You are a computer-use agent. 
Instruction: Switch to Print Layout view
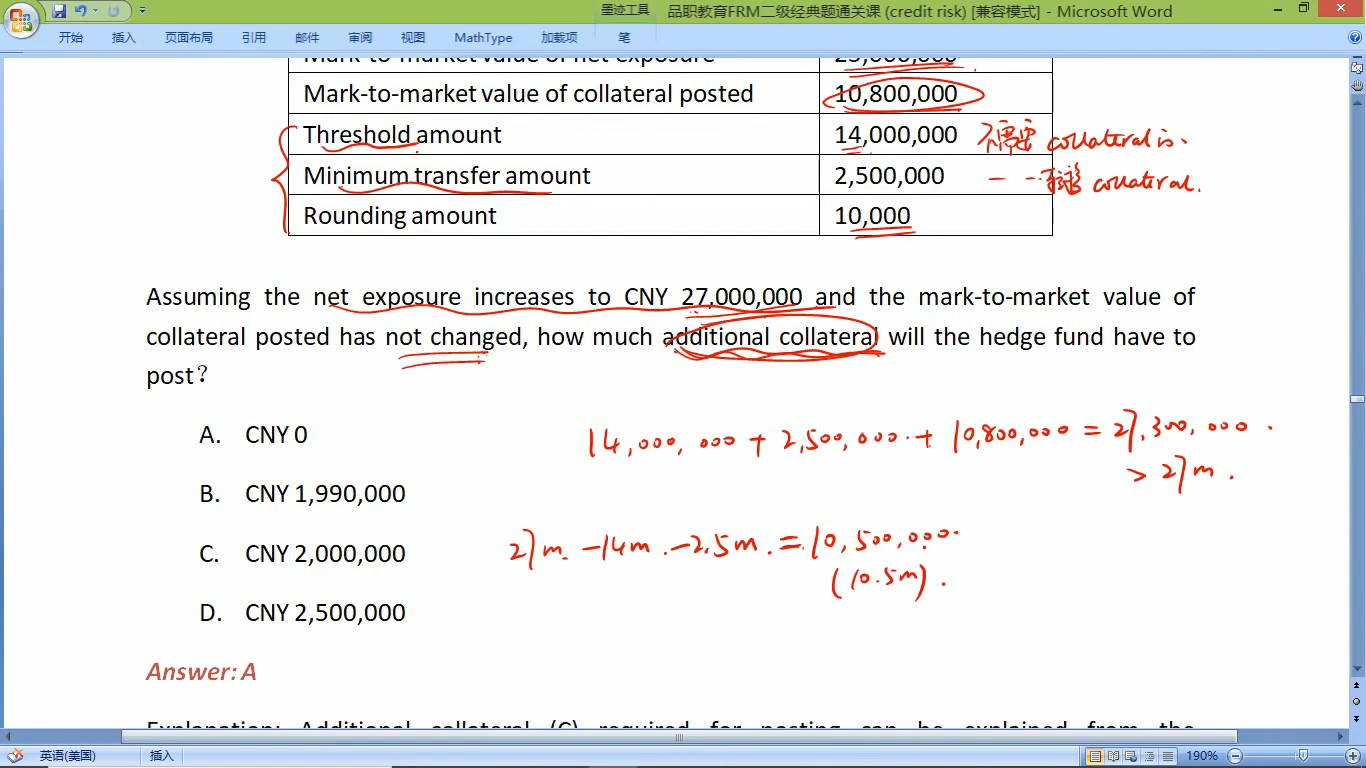coord(1095,756)
